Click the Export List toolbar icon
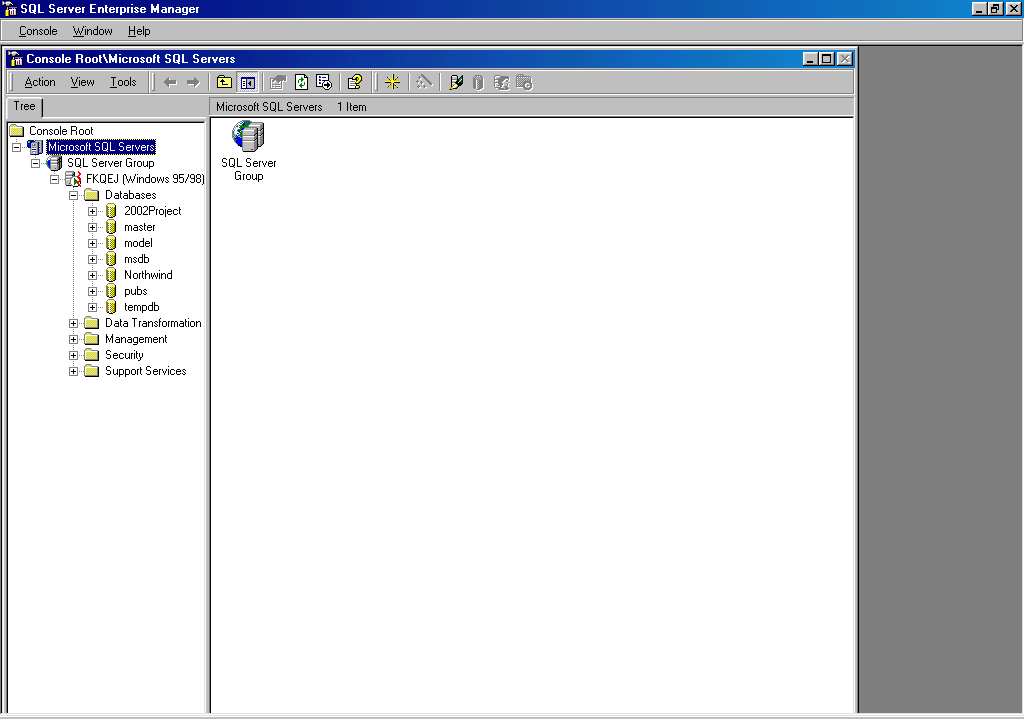The height and width of the screenshot is (719, 1024). (x=323, y=82)
